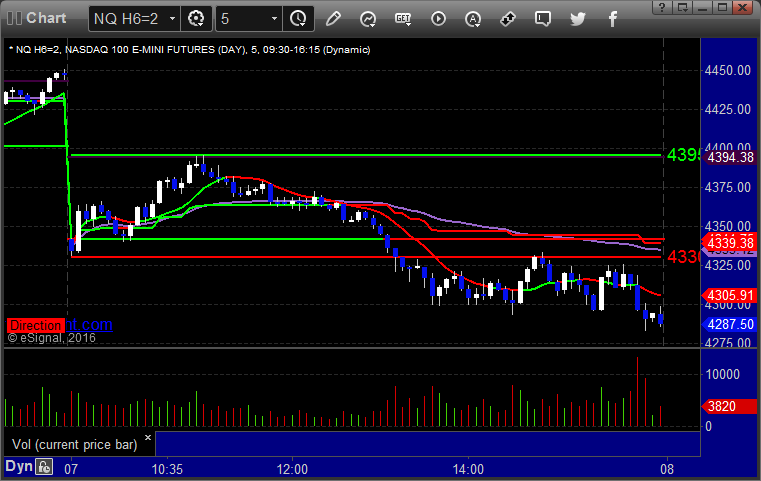The width and height of the screenshot is (761, 481).
Task: Open the chart settings gear menu
Action: (196, 19)
